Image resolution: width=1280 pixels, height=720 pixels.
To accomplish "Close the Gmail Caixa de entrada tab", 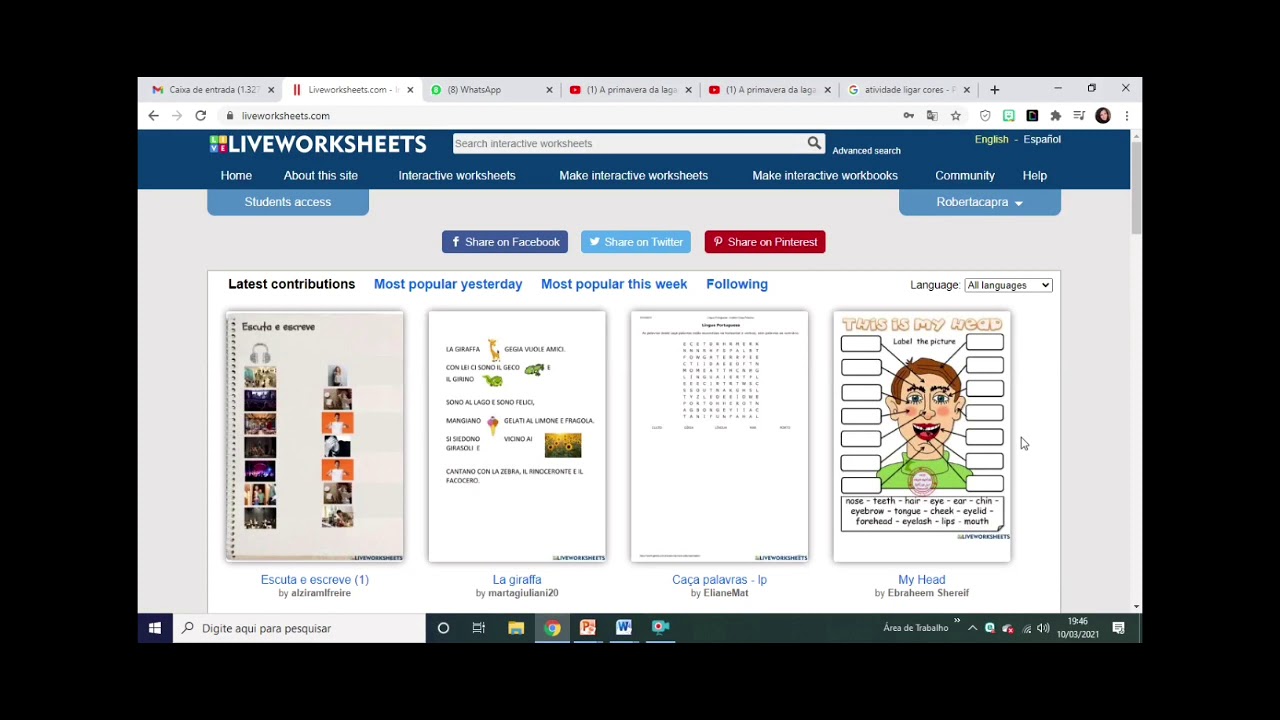I will click(x=270, y=90).
